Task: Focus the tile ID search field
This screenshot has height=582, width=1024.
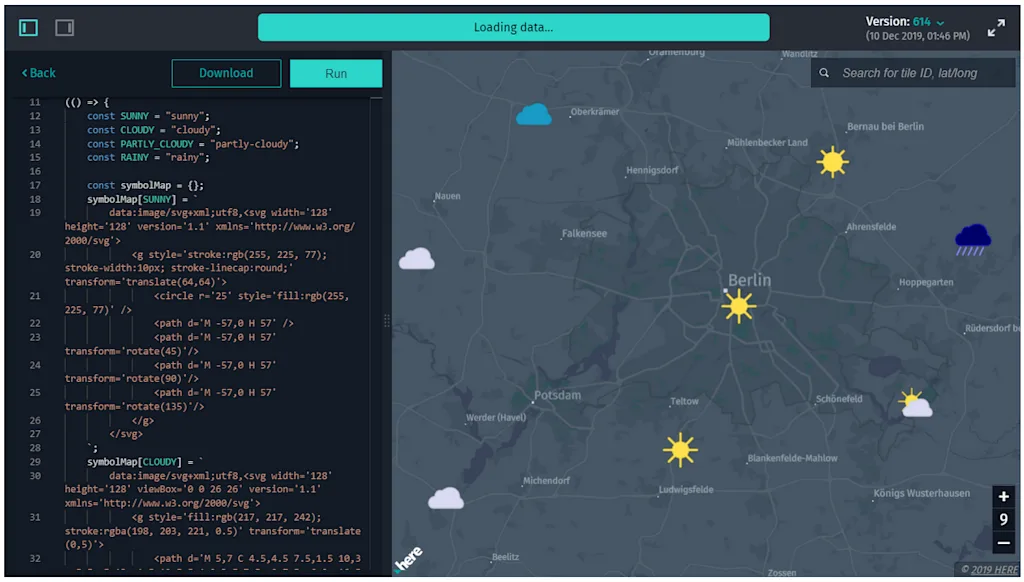Action: (913, 73)
